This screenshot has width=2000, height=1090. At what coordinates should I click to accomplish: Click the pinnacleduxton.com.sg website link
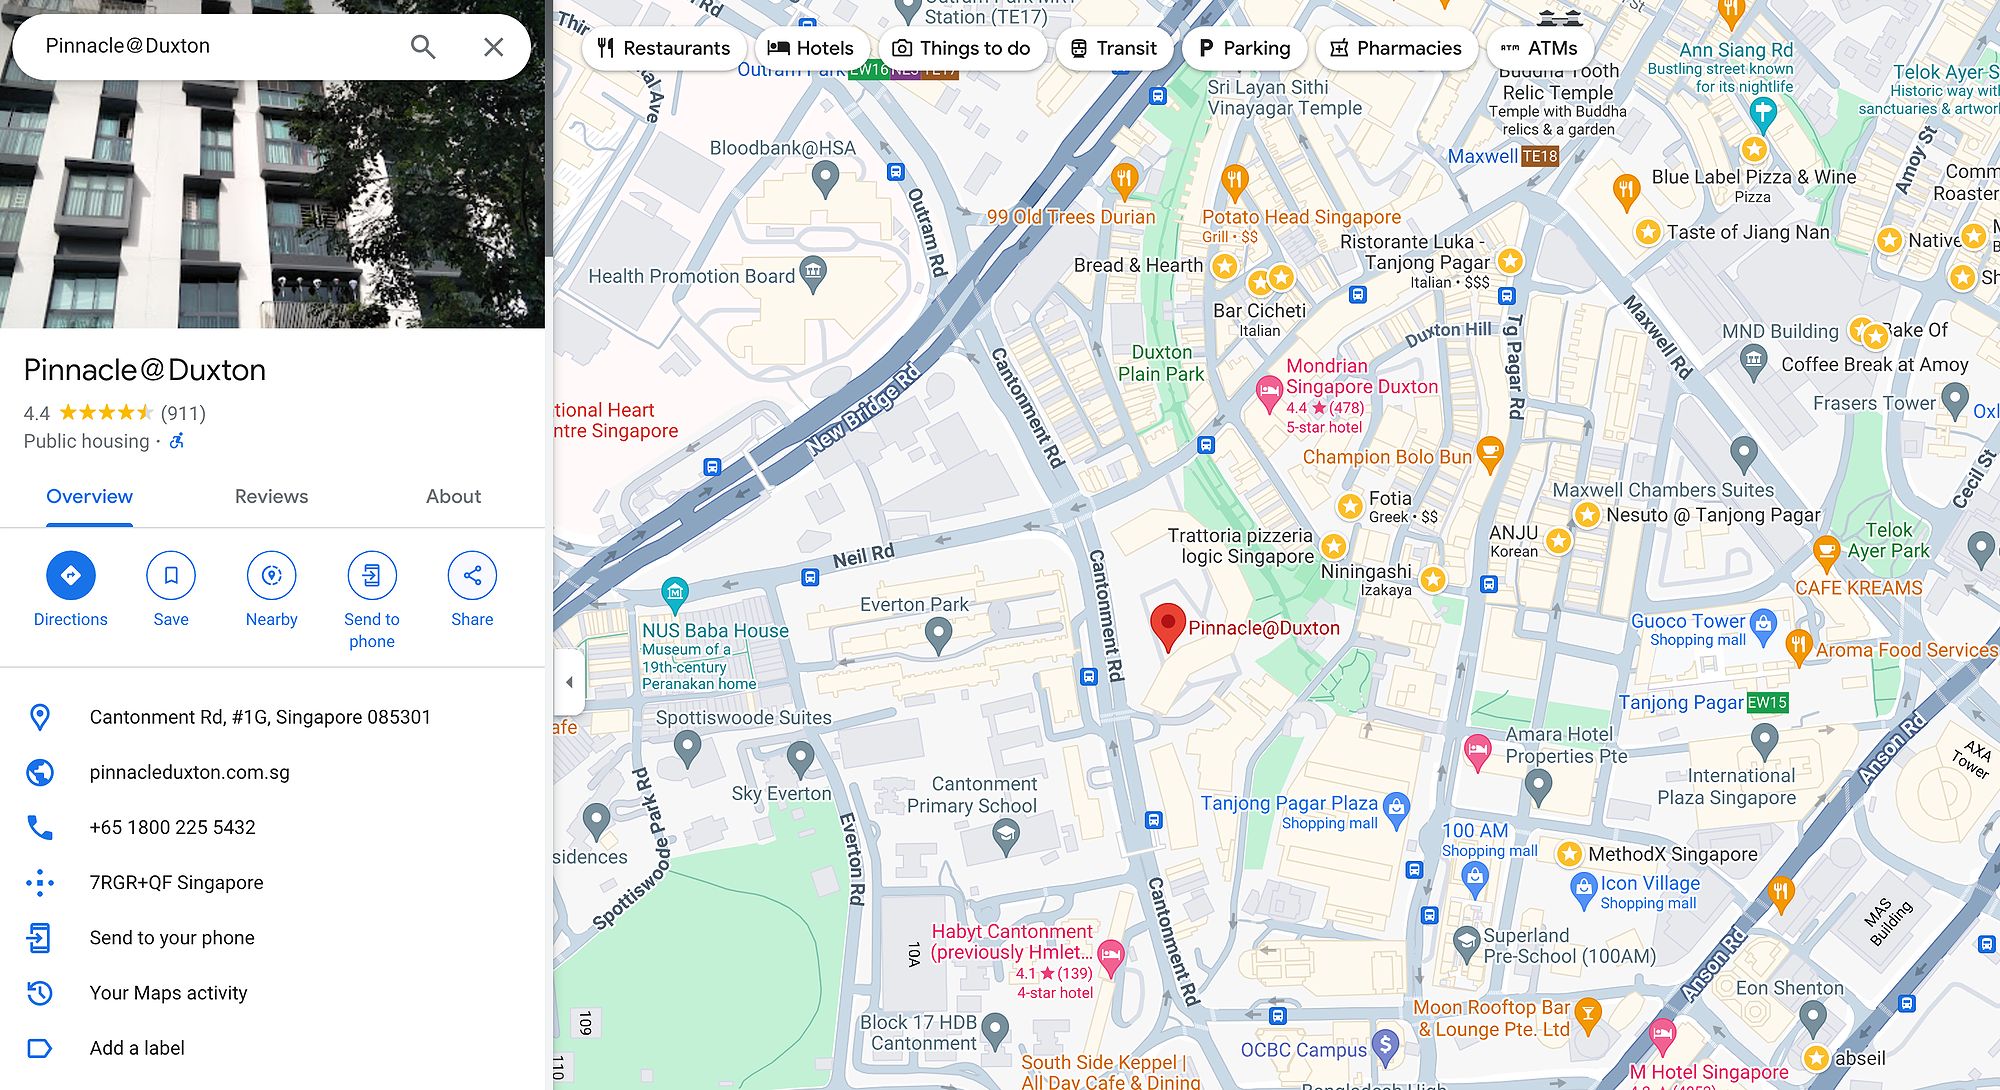[189, 772]
